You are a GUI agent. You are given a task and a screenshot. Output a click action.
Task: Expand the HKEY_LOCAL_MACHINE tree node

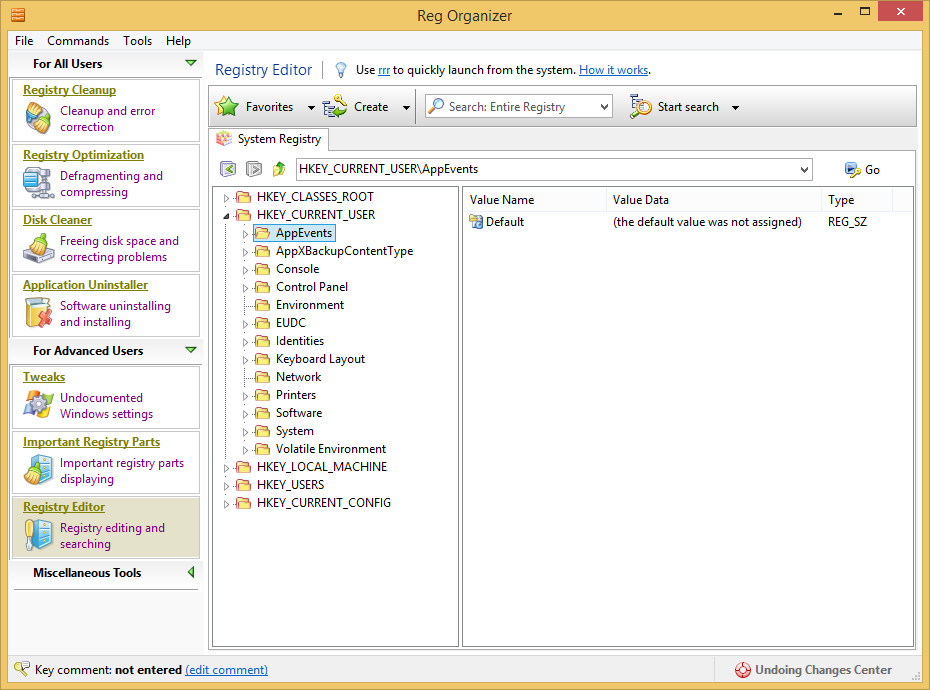226,467
